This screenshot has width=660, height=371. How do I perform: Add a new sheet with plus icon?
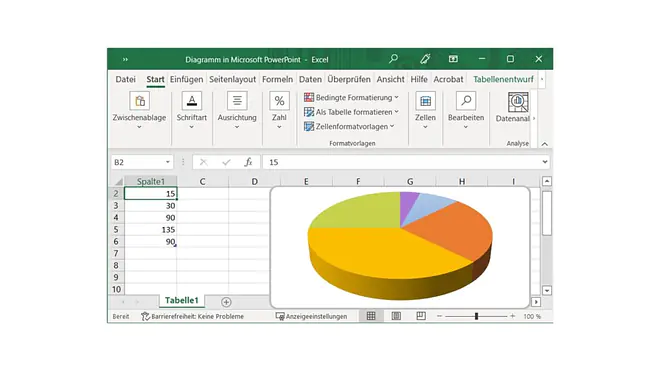click(226, 302)
